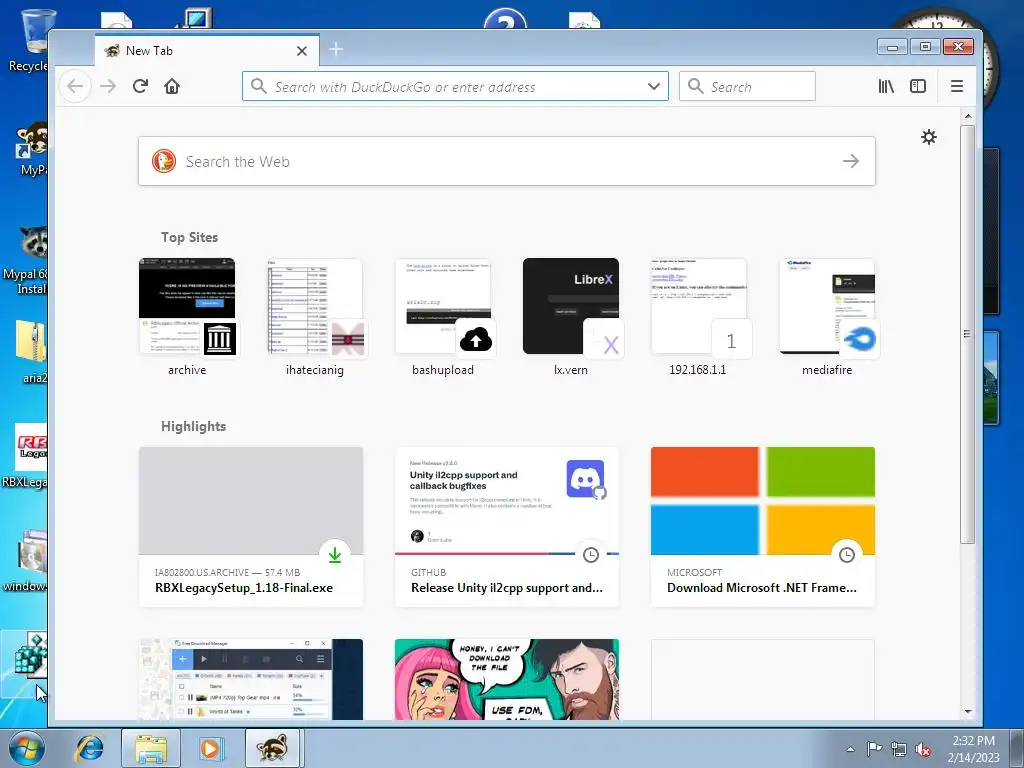
Task: Close the New Tab tab
Action: 302,51
